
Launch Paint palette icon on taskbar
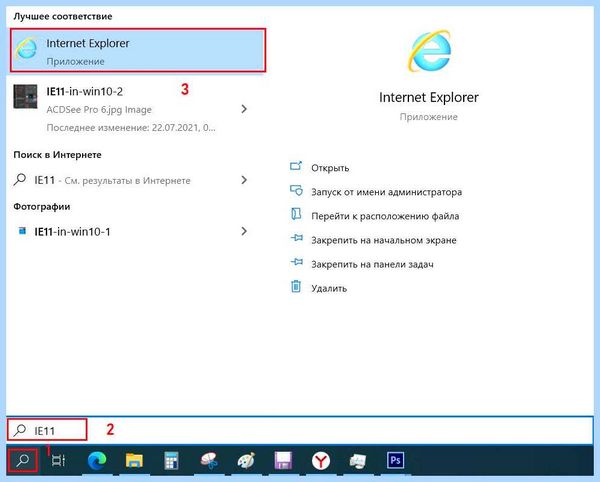pyautogui.click(x=246, y=460)
